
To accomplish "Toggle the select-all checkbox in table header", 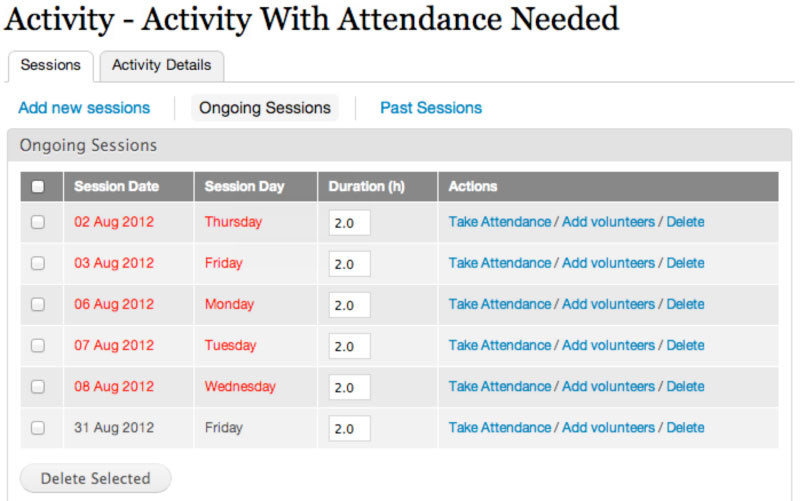I will click(37, 187).
